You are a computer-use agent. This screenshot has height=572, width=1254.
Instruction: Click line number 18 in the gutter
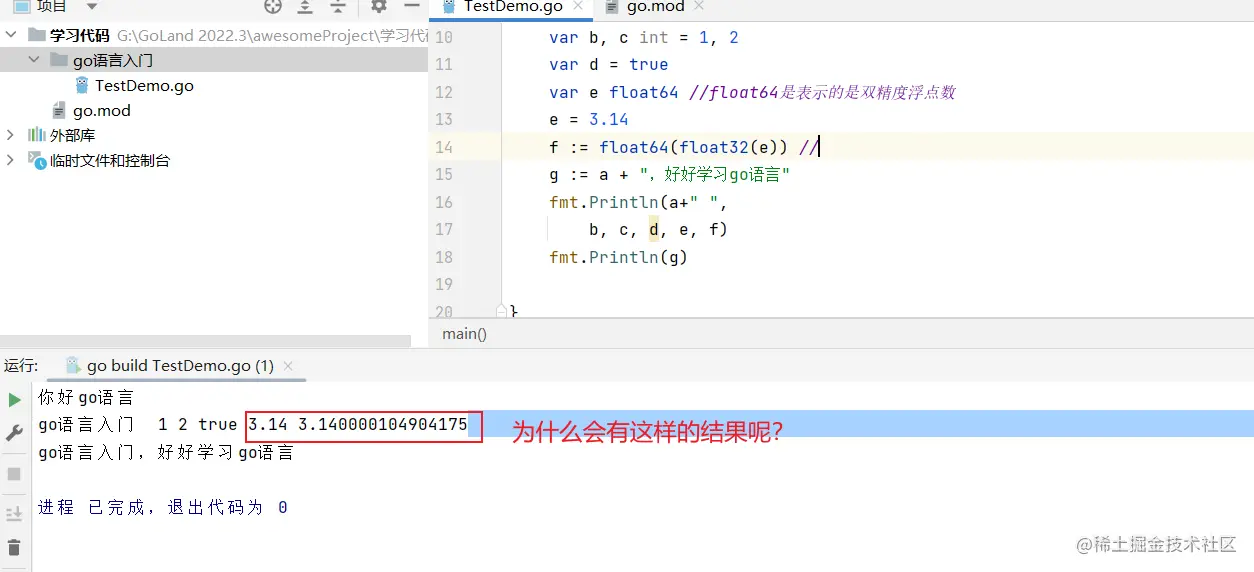443,257
